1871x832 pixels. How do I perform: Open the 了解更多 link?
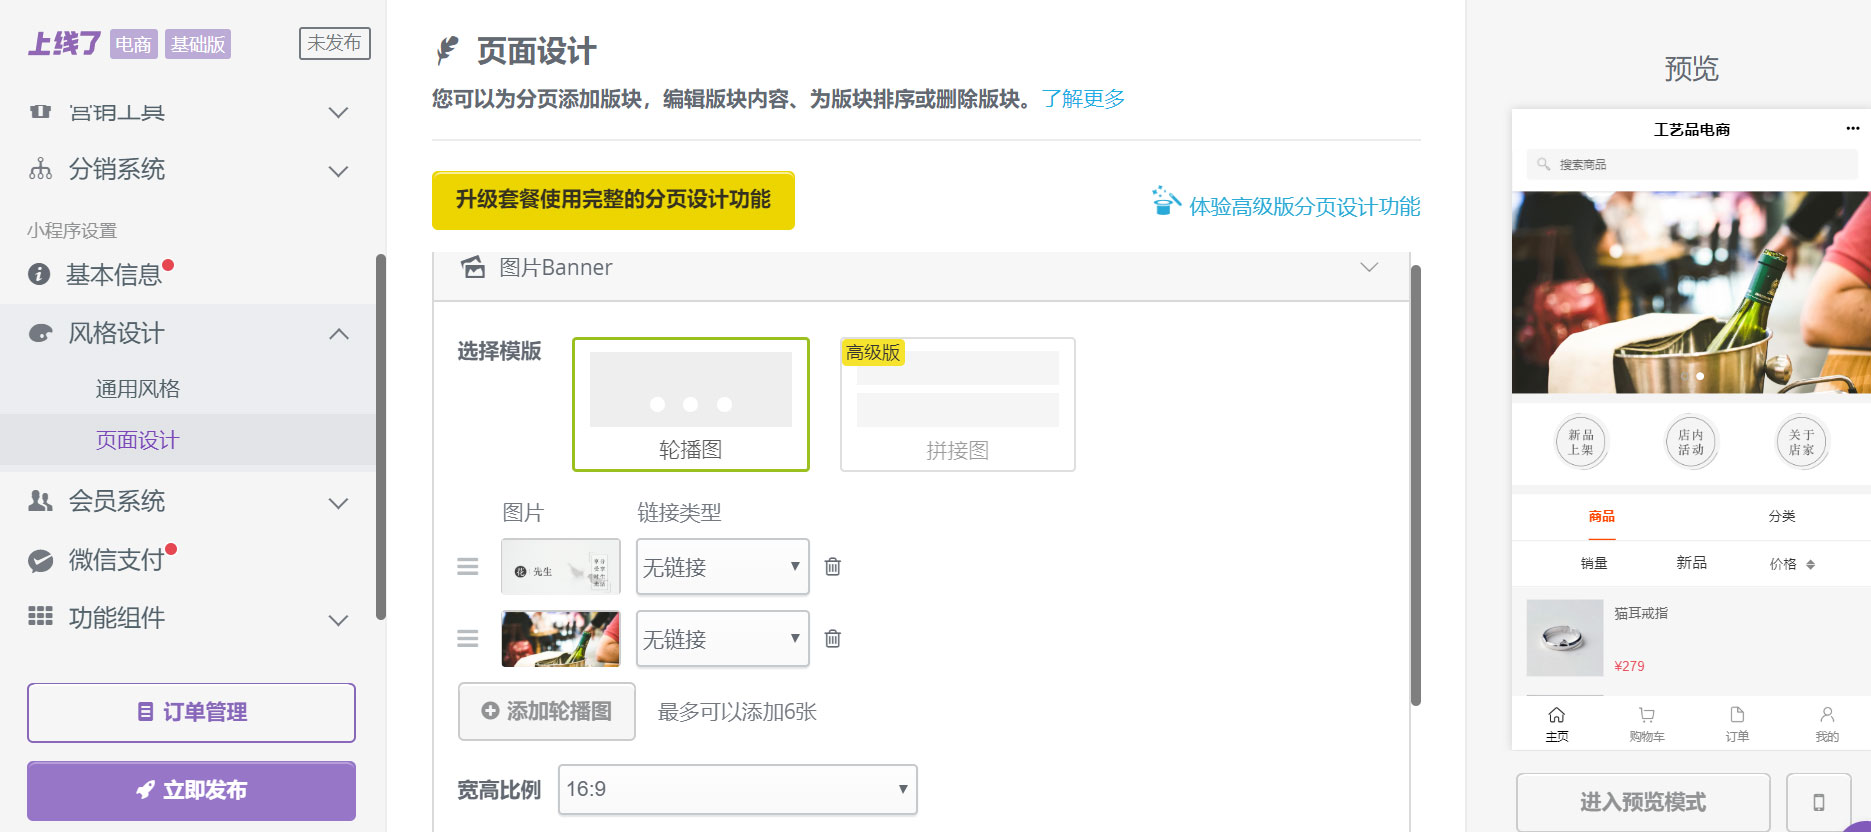point(1083,99)
